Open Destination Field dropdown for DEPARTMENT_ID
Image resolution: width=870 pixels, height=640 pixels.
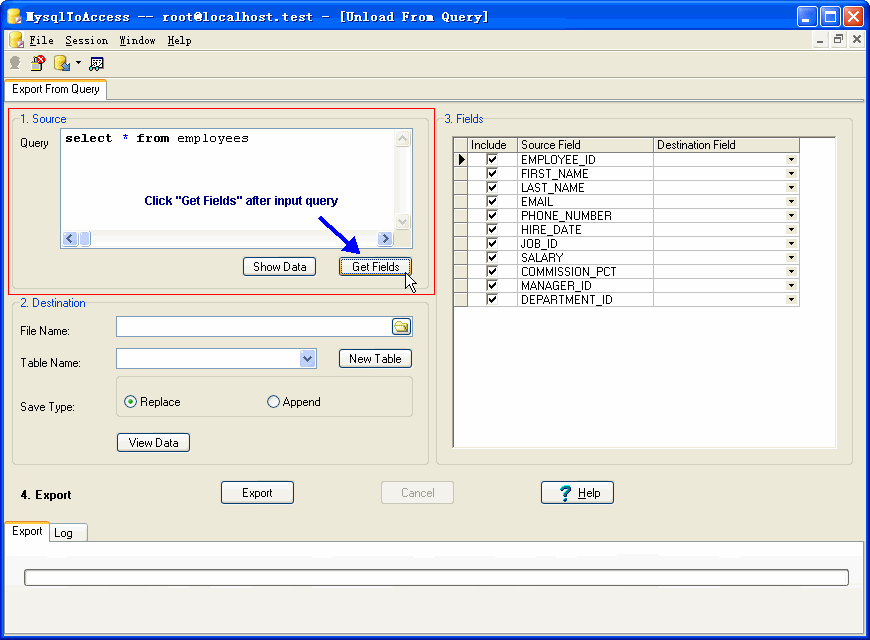[791, 299]
